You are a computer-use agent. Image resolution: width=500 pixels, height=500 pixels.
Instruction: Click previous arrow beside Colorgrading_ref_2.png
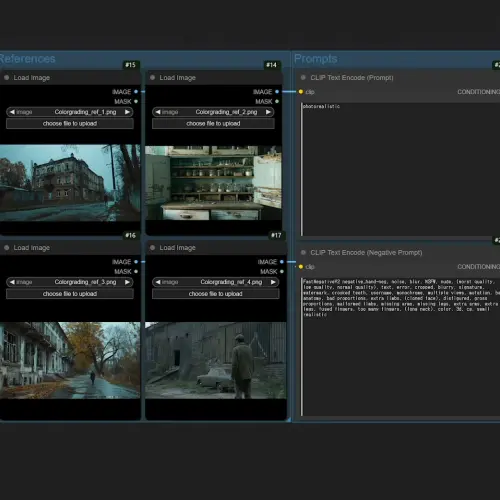tap(158, 112)
